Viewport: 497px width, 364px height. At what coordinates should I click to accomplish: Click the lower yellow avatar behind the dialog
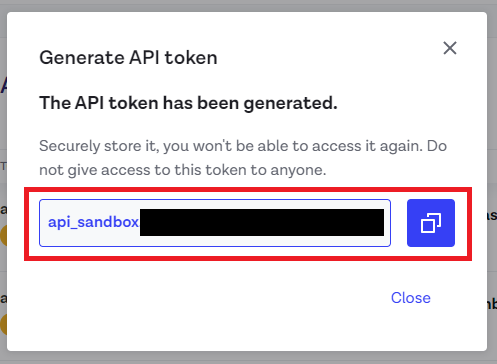[3, 324]
